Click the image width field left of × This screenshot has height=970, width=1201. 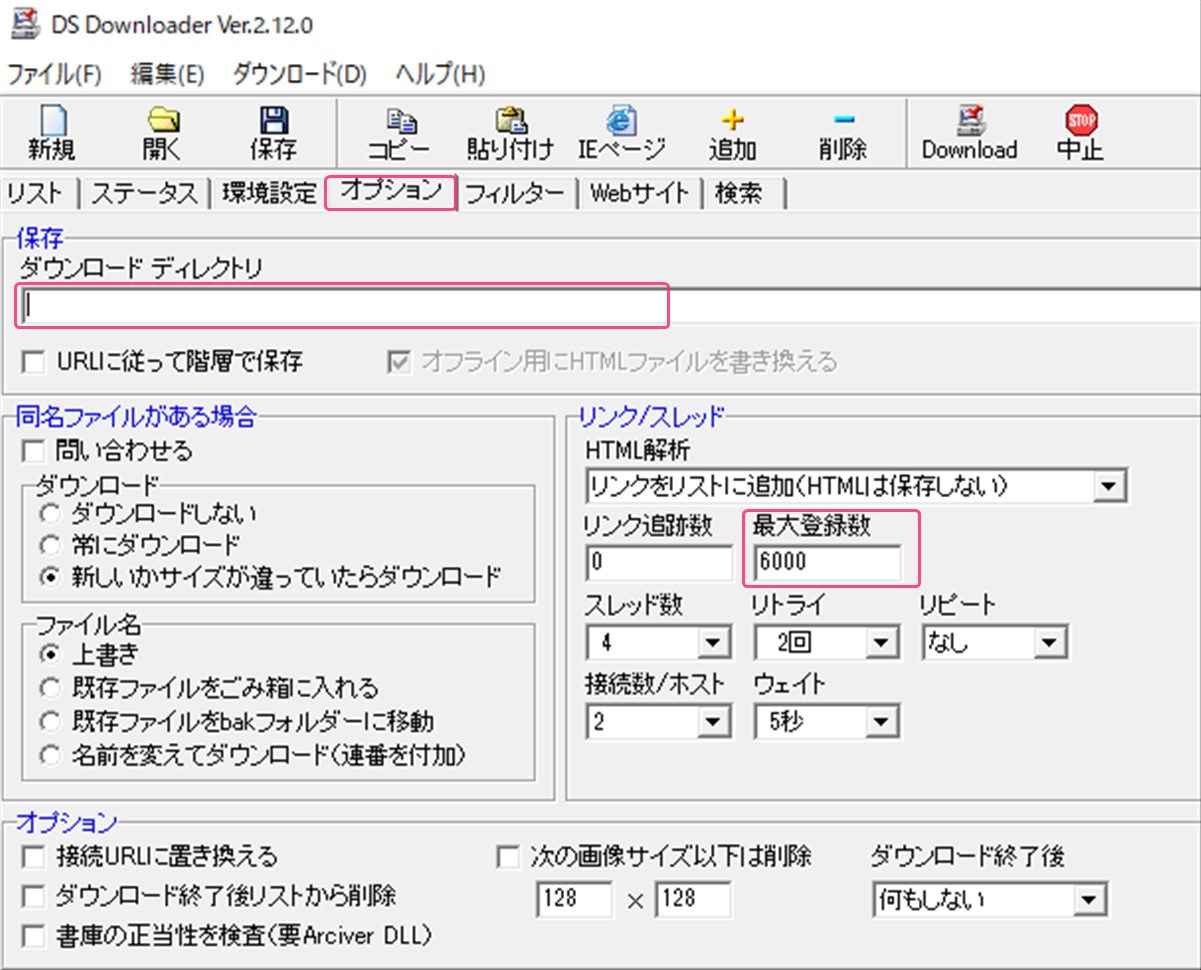tap(575, 899)
